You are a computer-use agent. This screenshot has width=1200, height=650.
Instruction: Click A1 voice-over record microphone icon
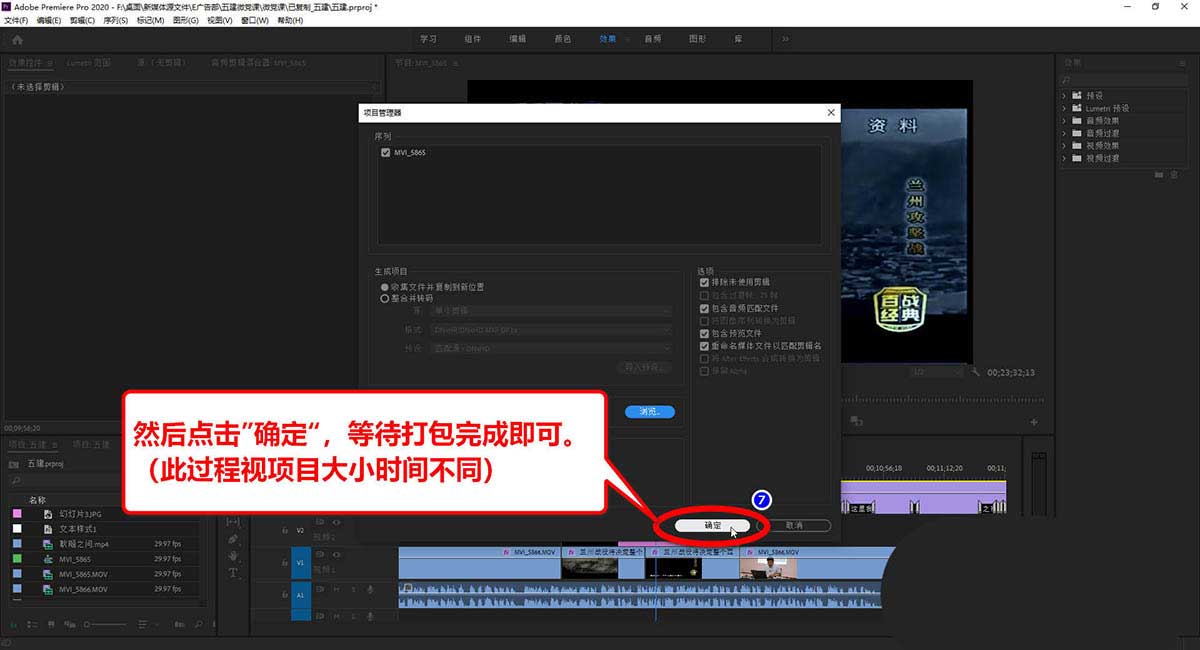[x=370, y=590]
